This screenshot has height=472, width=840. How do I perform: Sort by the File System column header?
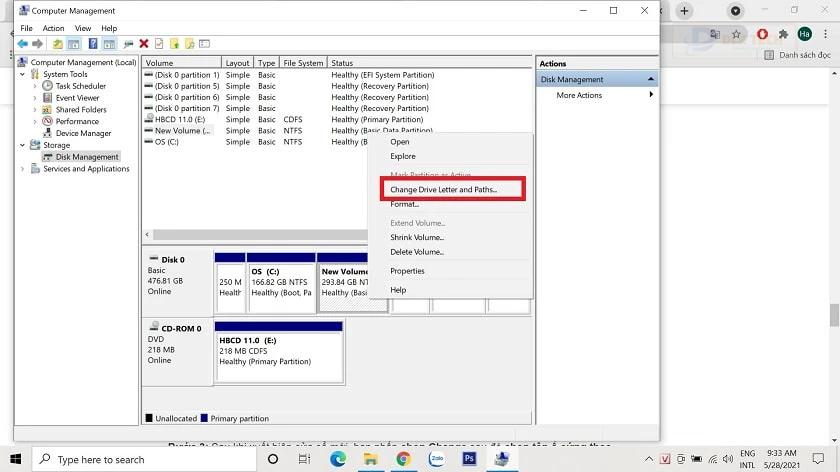[x=303, y=63]
